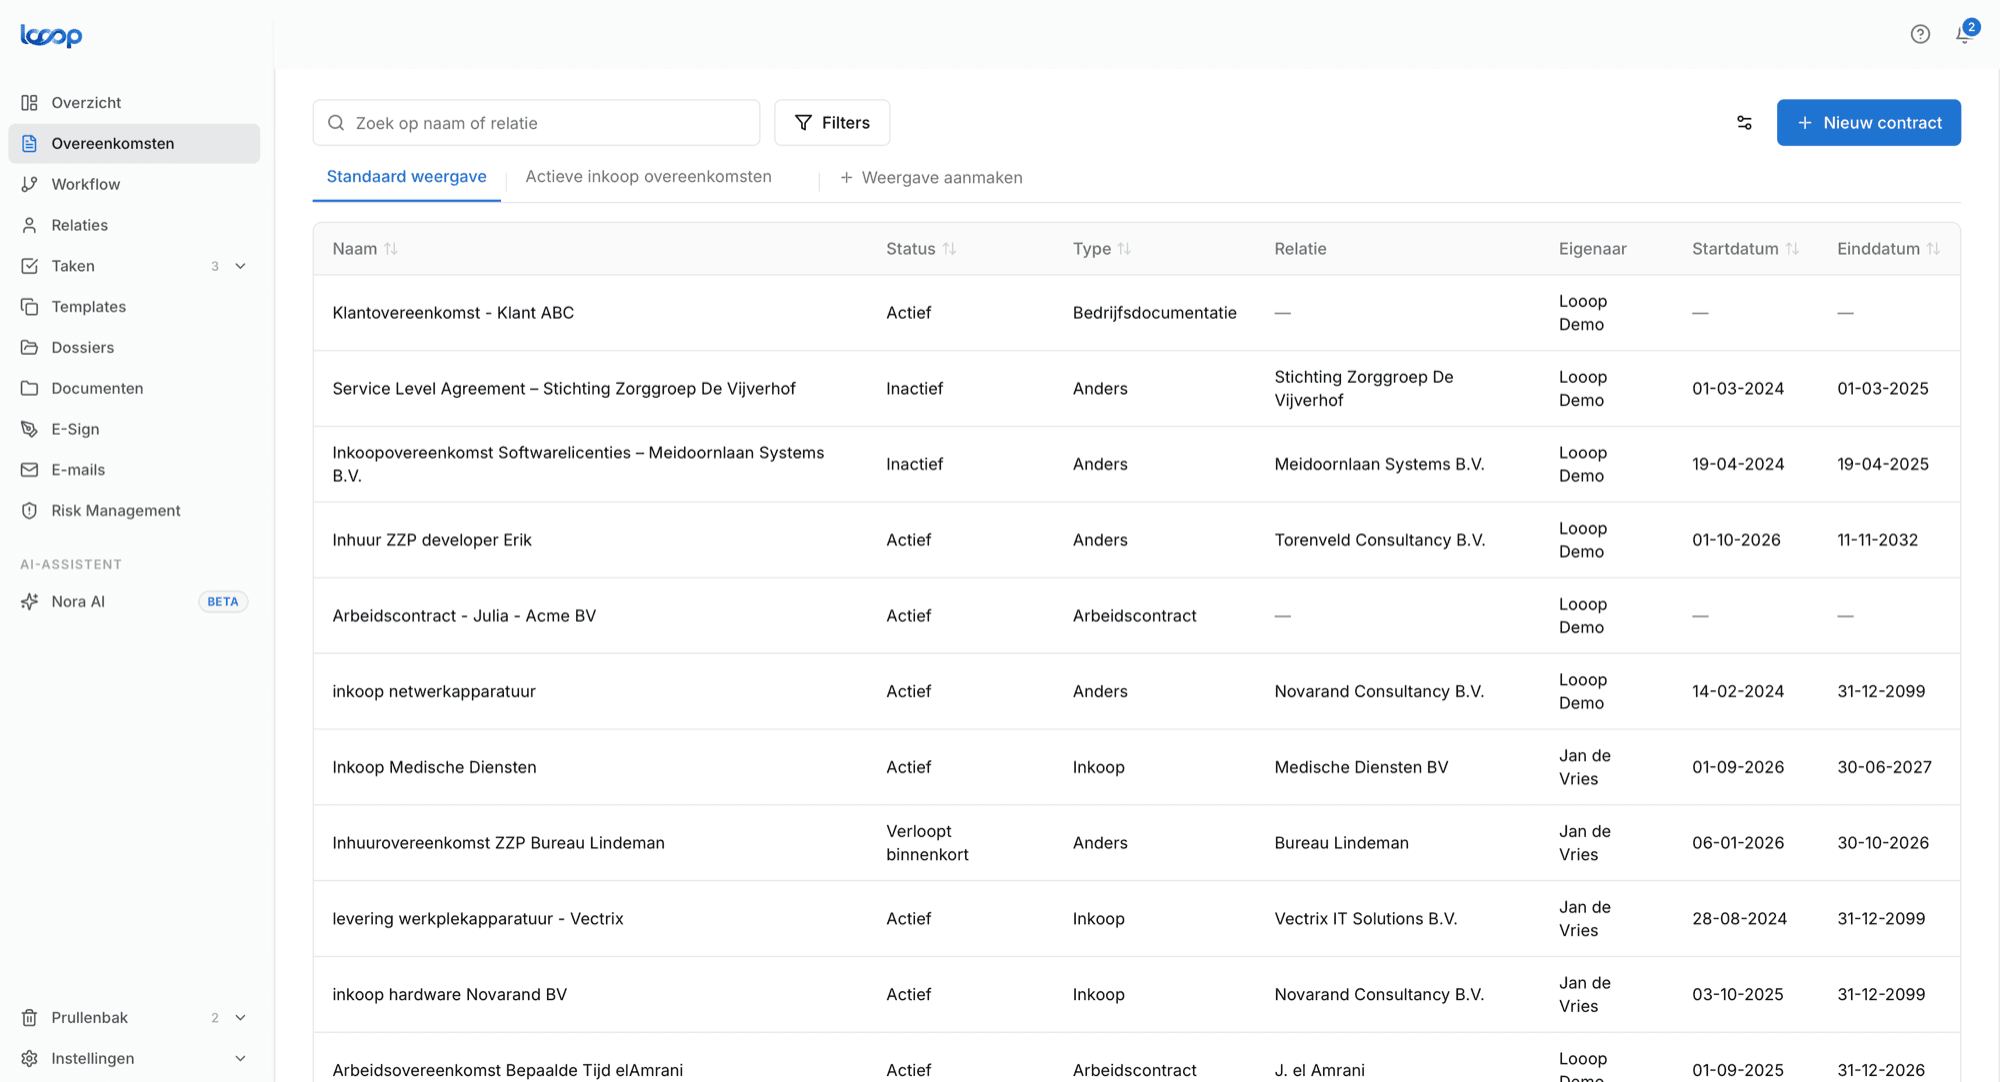Open the notifications bell

1964,34
